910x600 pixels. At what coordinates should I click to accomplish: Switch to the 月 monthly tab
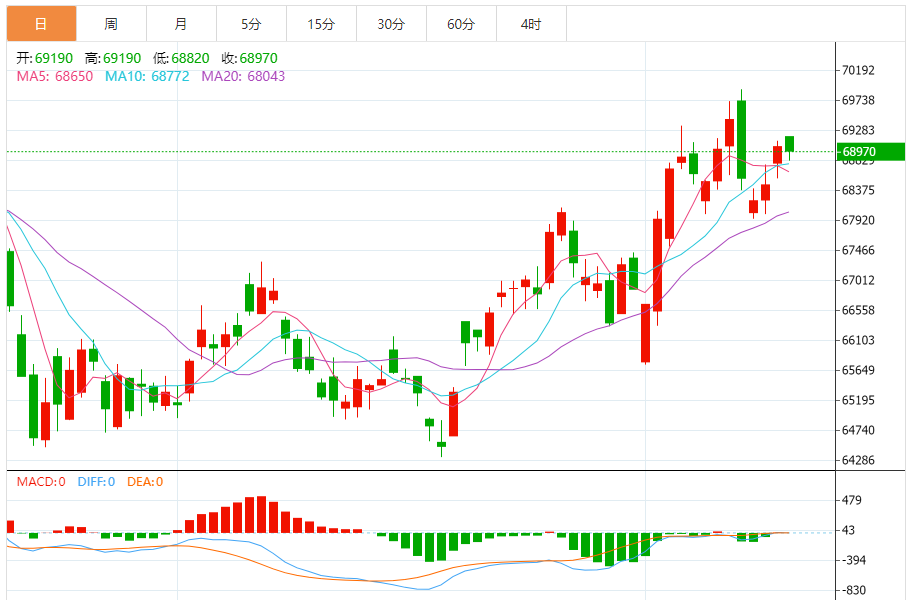[x=181, y=24]
